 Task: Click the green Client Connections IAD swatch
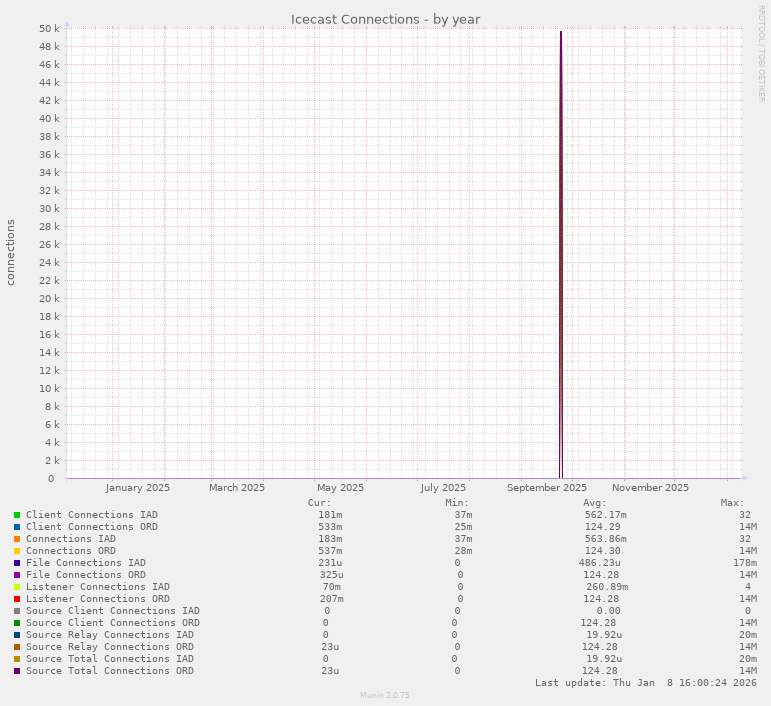tap(17, 515)
